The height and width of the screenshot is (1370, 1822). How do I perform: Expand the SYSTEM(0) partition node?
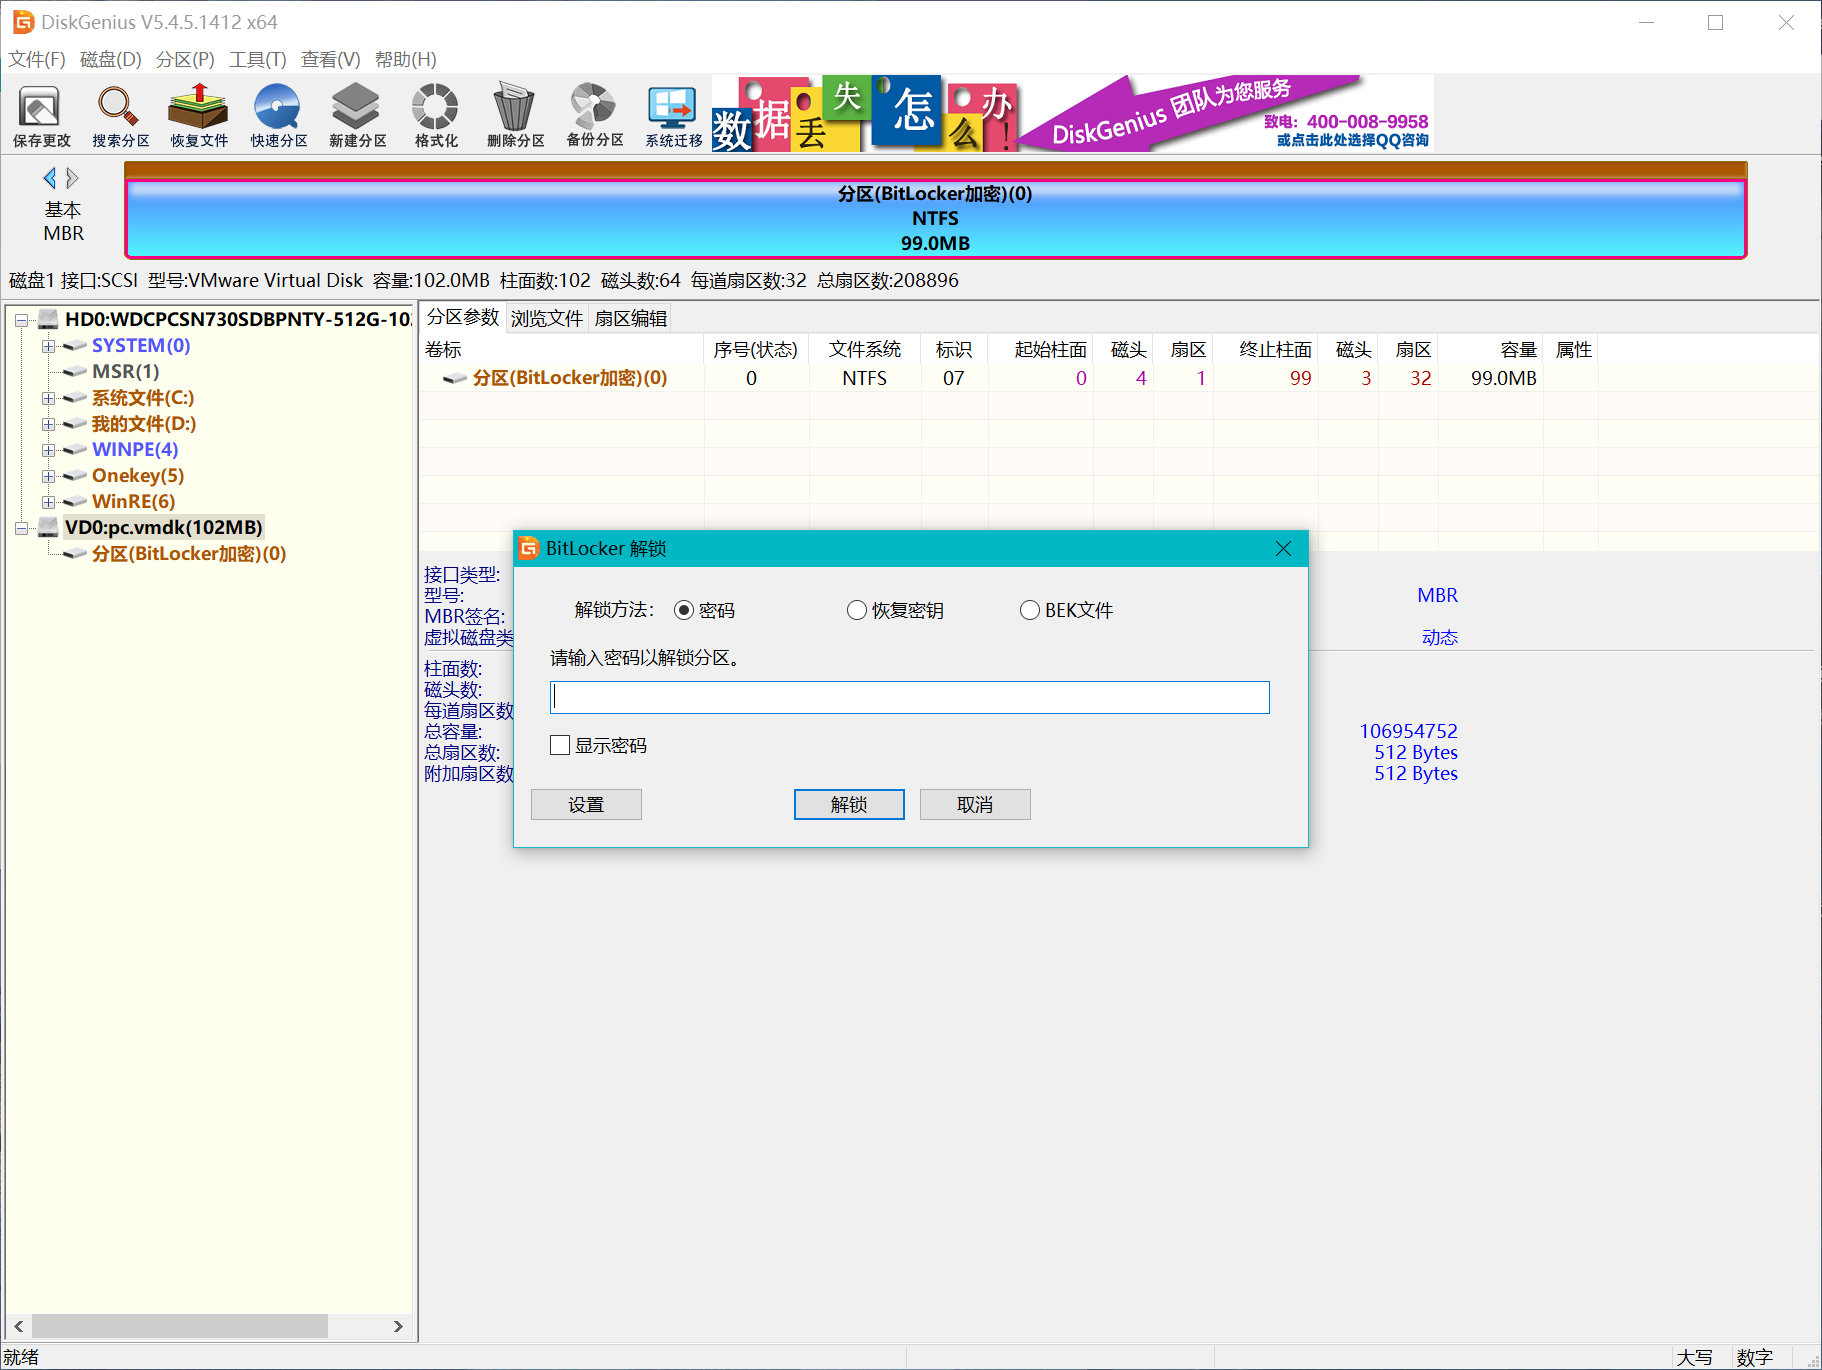tap(47, 346)
